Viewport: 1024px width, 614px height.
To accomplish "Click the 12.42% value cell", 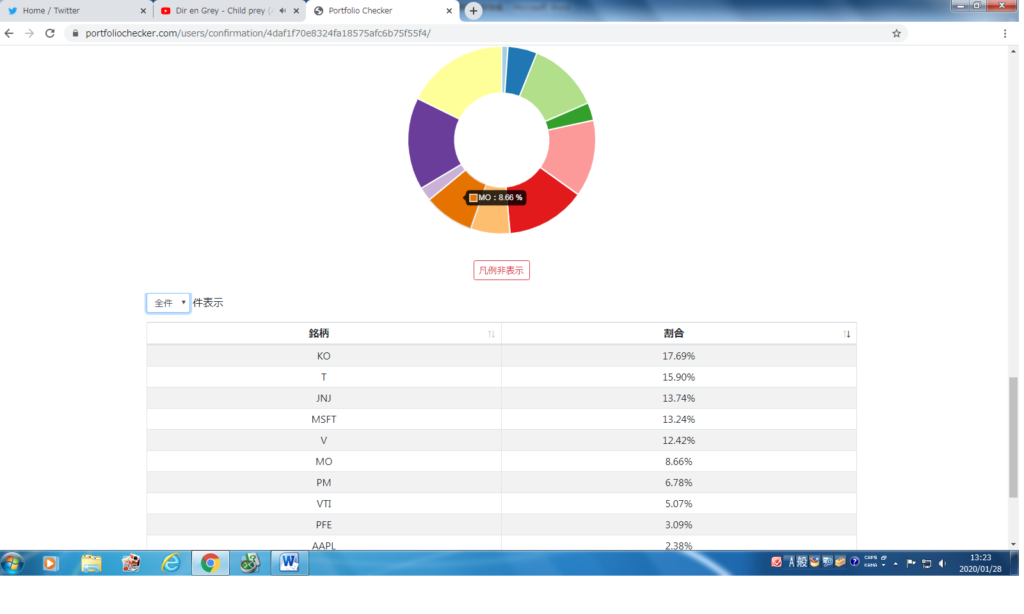I will 679,440.
